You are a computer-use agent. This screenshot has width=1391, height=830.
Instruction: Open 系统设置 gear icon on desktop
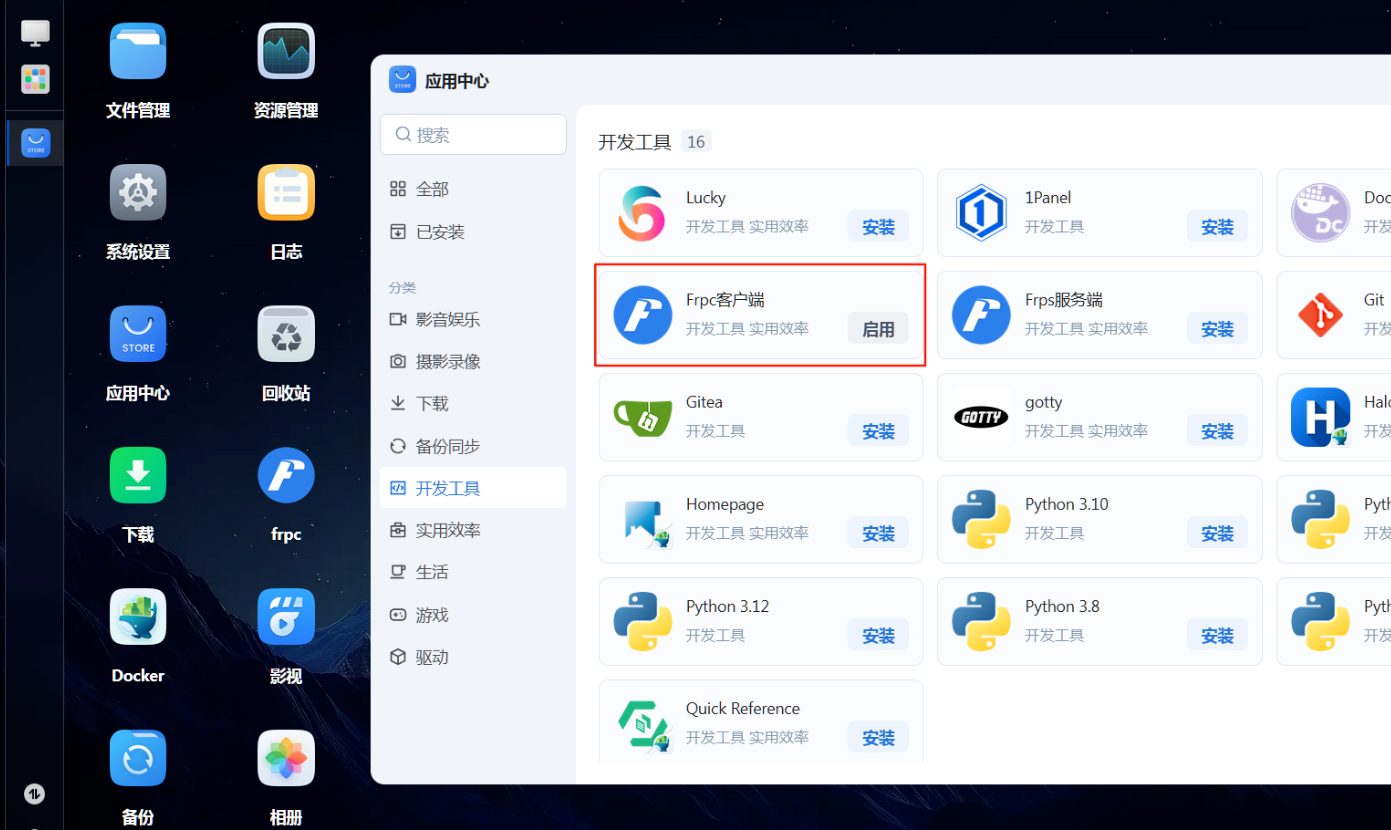point(138,192)
